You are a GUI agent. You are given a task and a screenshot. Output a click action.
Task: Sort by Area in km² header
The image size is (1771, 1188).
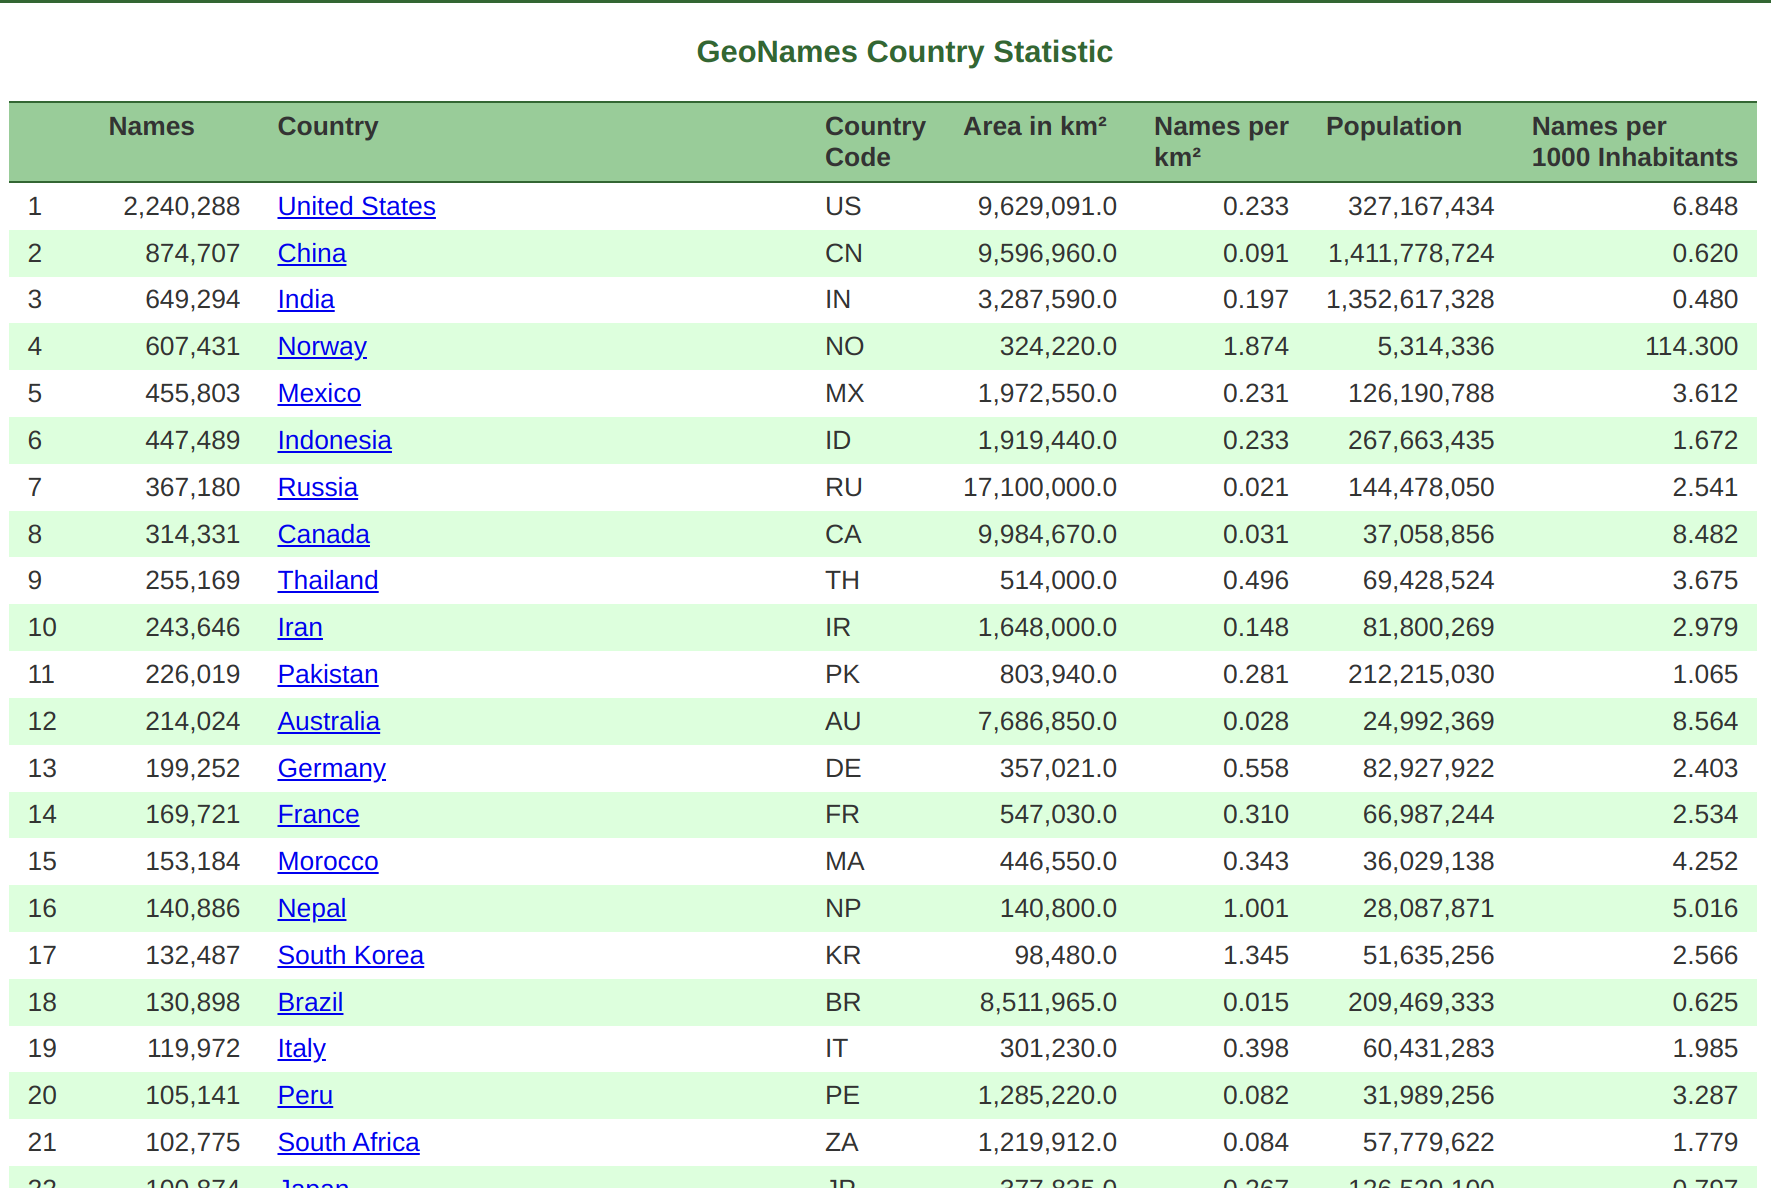click(x=1035, y=126)
